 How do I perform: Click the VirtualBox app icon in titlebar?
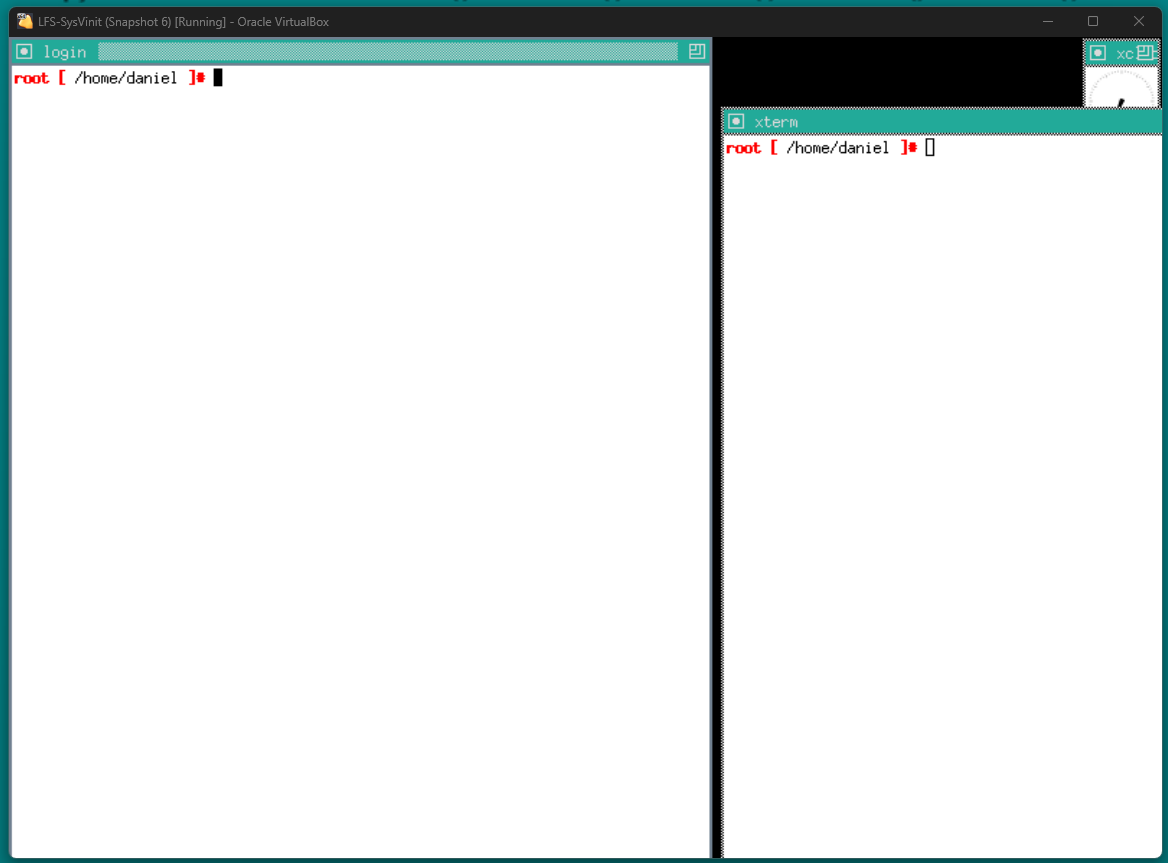click(x=25, y=21)
